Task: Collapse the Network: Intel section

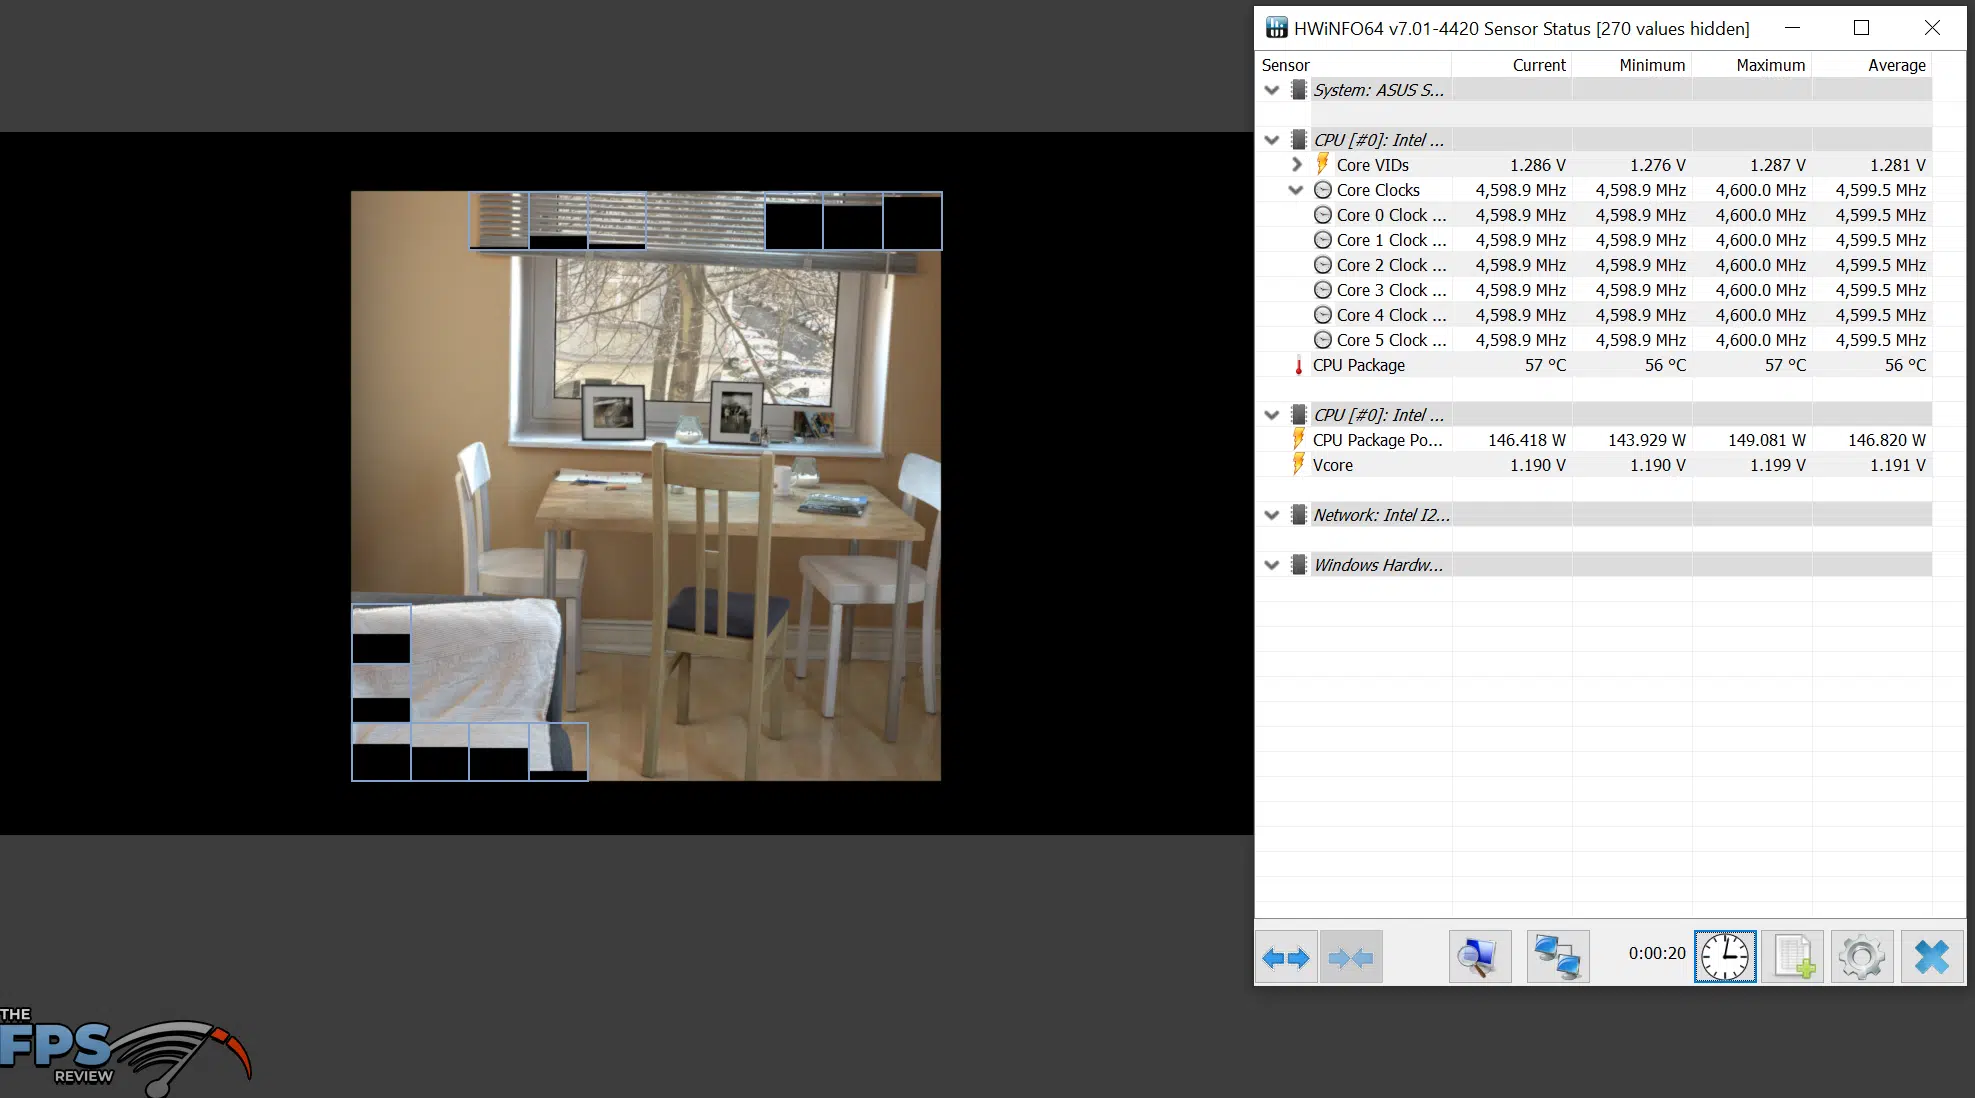Action: point(1272,515)
